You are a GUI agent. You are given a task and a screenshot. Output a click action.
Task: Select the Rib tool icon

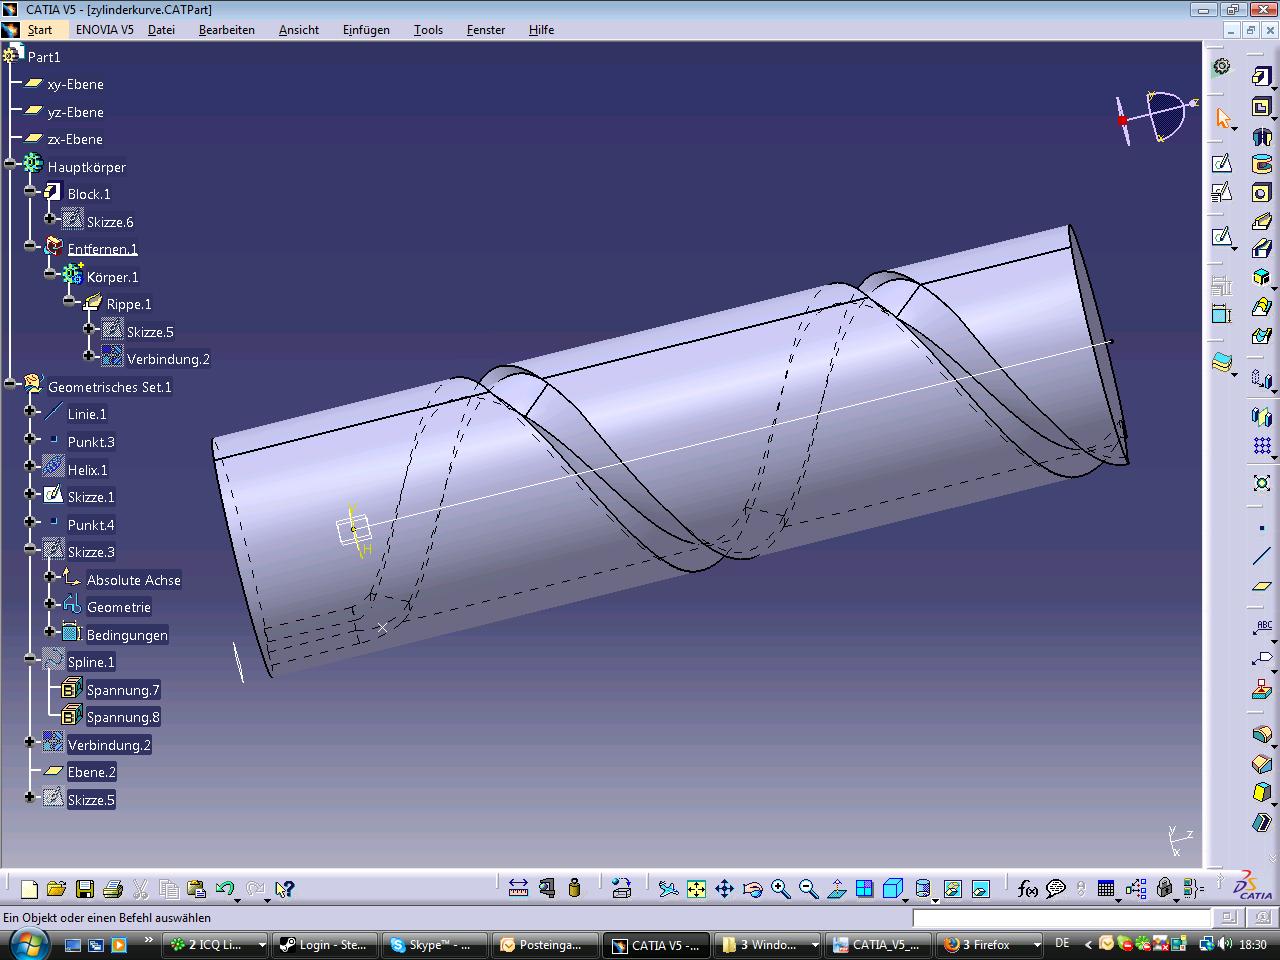click(1261, 221)
